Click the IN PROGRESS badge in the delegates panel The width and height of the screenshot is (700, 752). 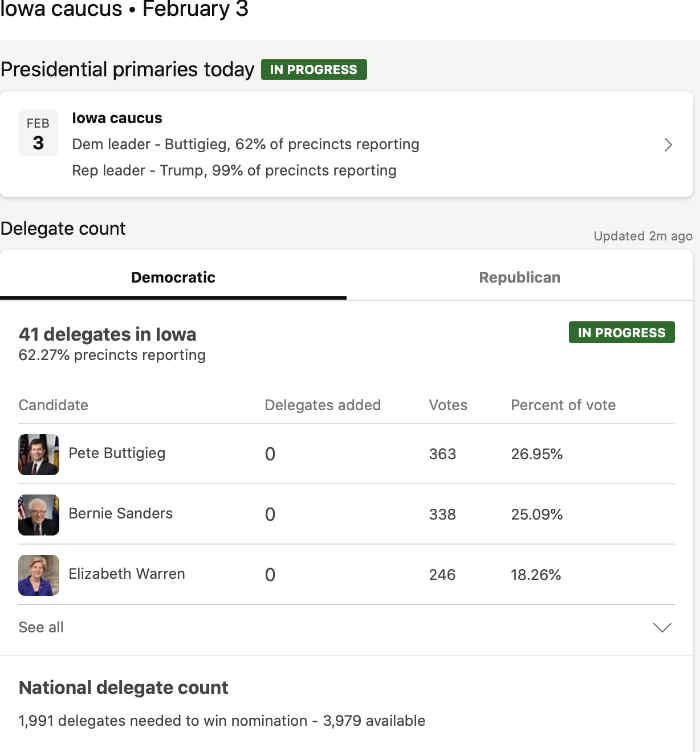621,332
